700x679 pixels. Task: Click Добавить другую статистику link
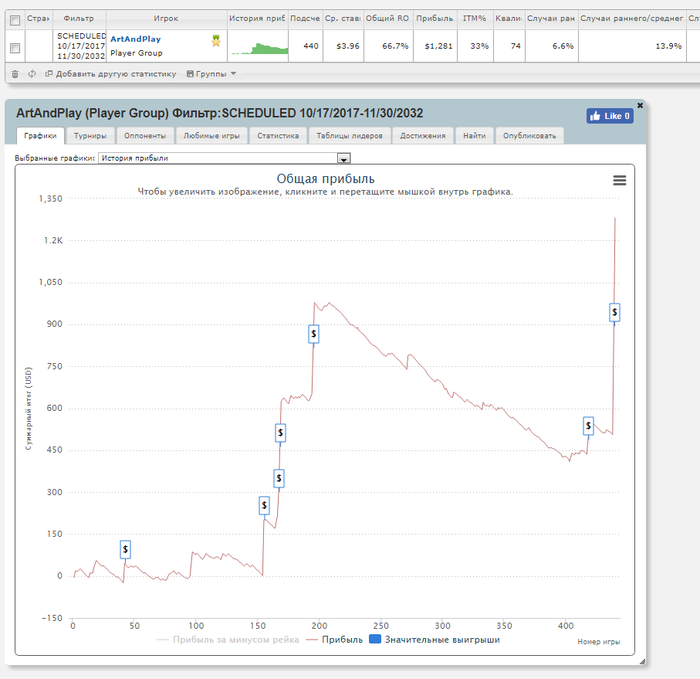pyautogui.click(x=111, y=74)
